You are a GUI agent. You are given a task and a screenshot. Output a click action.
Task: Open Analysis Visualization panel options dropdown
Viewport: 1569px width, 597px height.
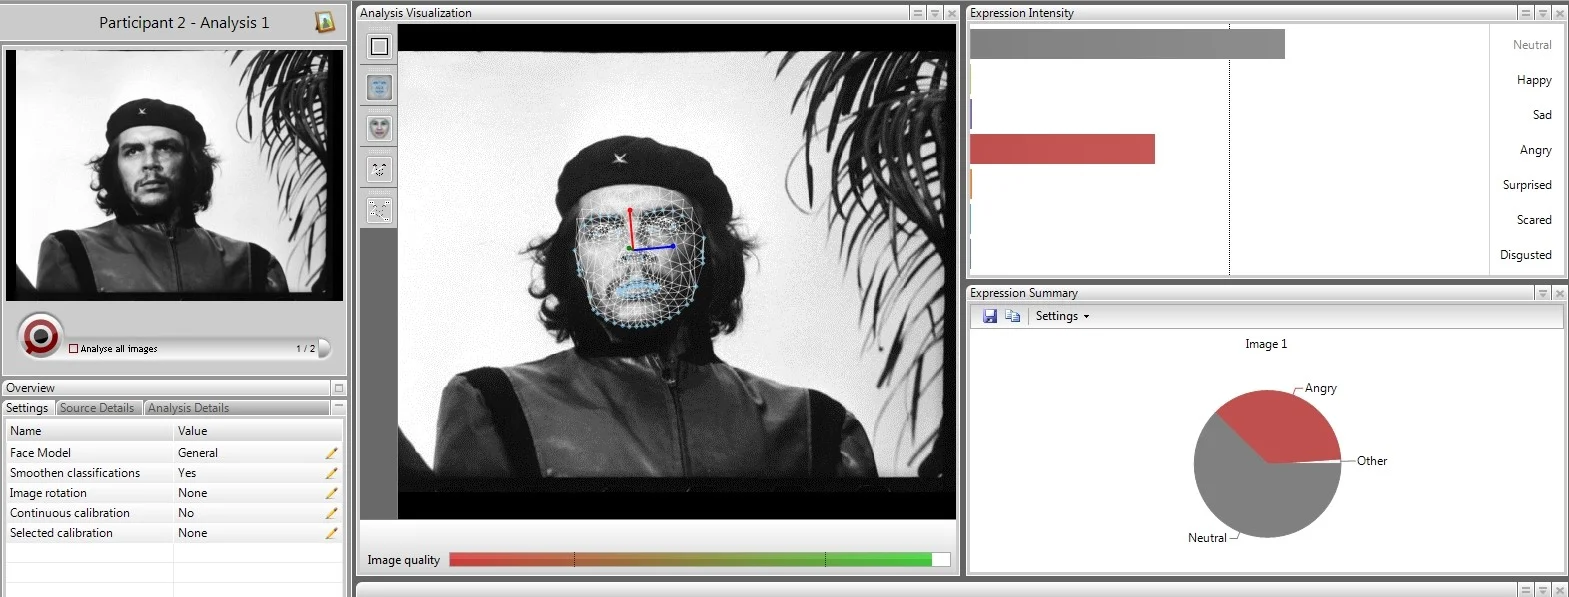935,13
